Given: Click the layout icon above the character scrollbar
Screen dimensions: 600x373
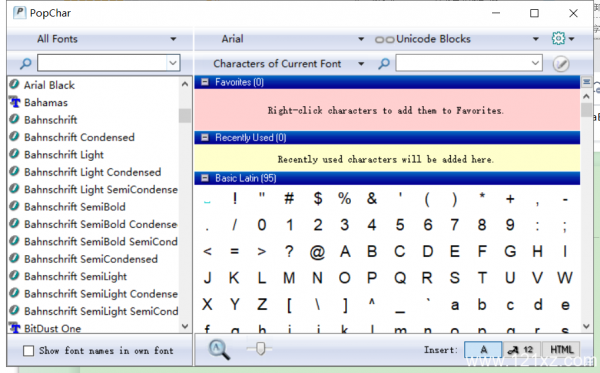Looking at the screenshot, I should [x=586, y=81].
